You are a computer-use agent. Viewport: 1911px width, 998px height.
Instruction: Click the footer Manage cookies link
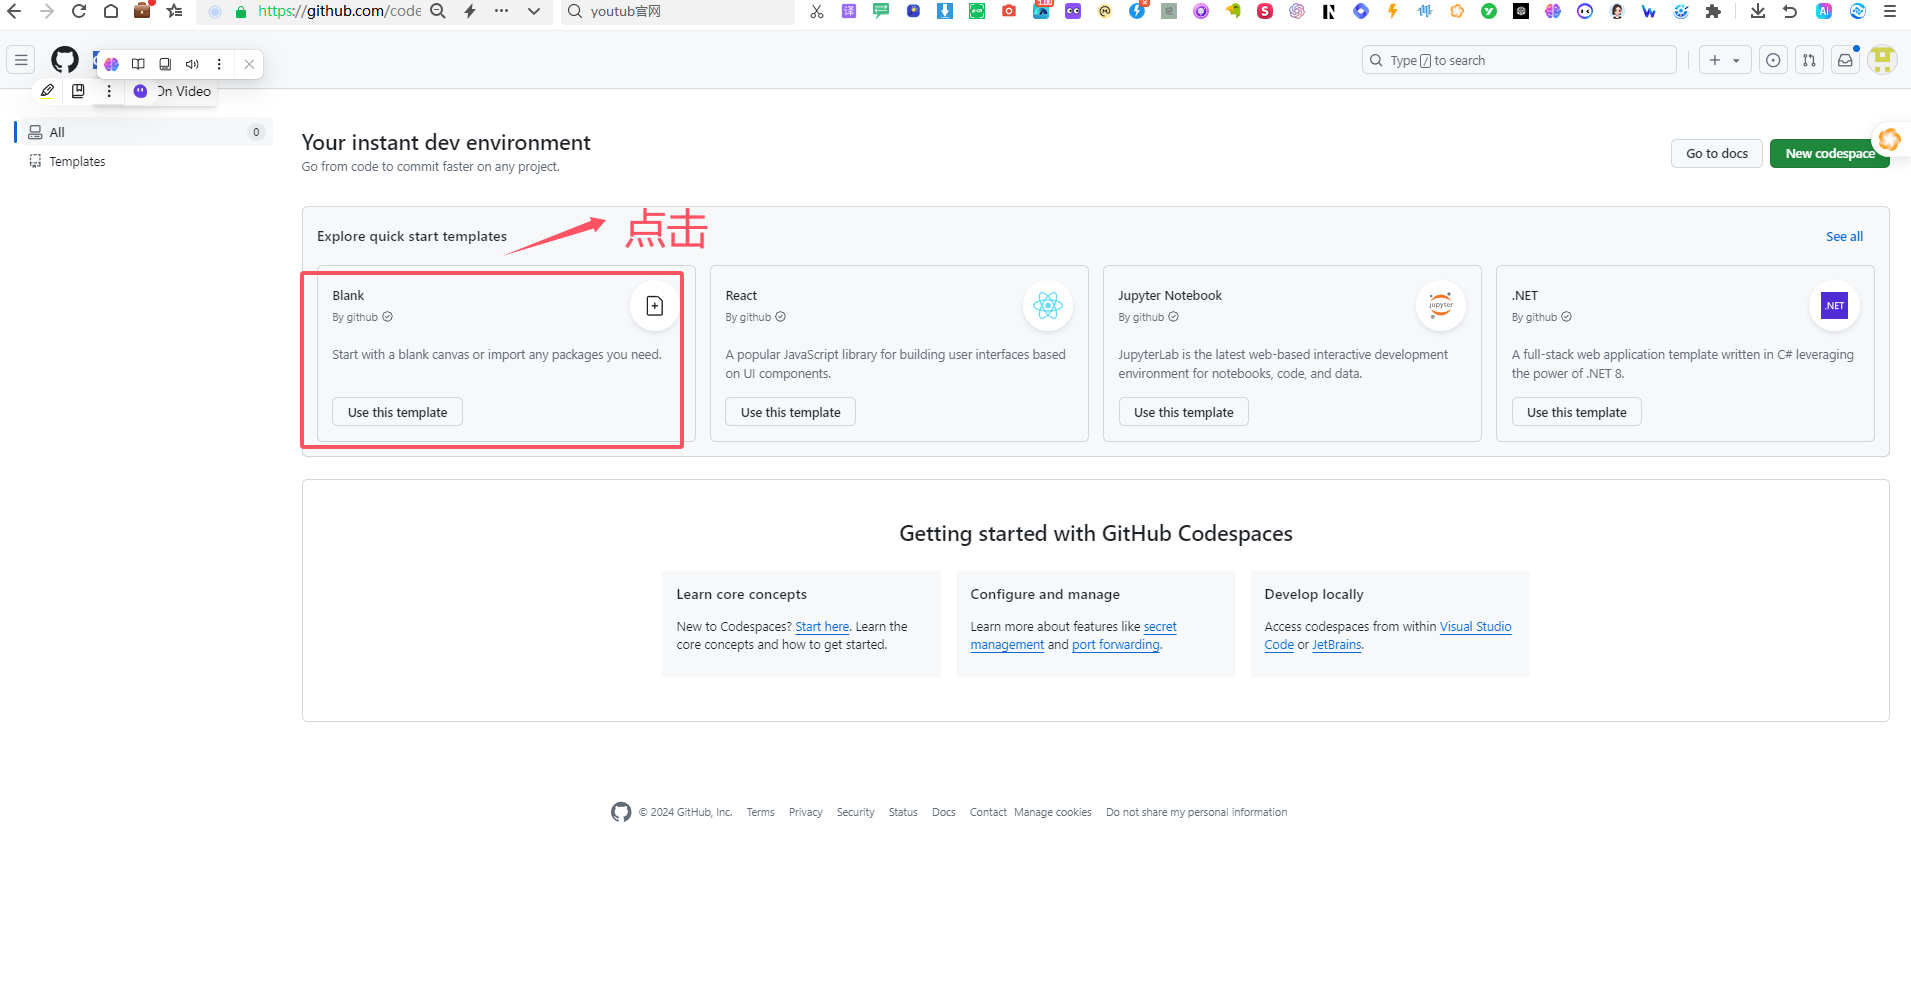click(1052, 812)
